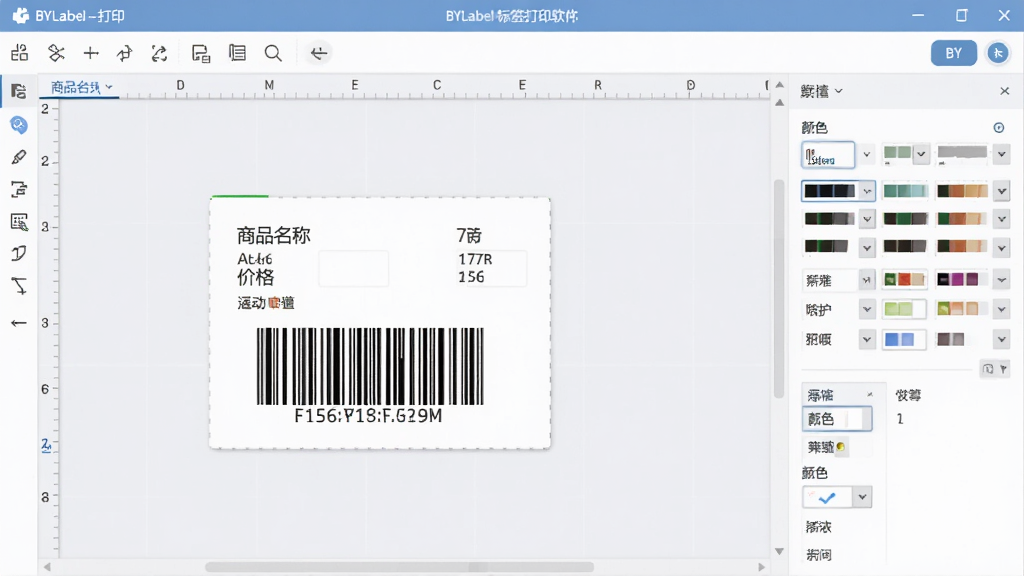Viewport: 1024px width, 576px height.
Task: Click the round avatar icon beside BY
Action: [997, 53]
